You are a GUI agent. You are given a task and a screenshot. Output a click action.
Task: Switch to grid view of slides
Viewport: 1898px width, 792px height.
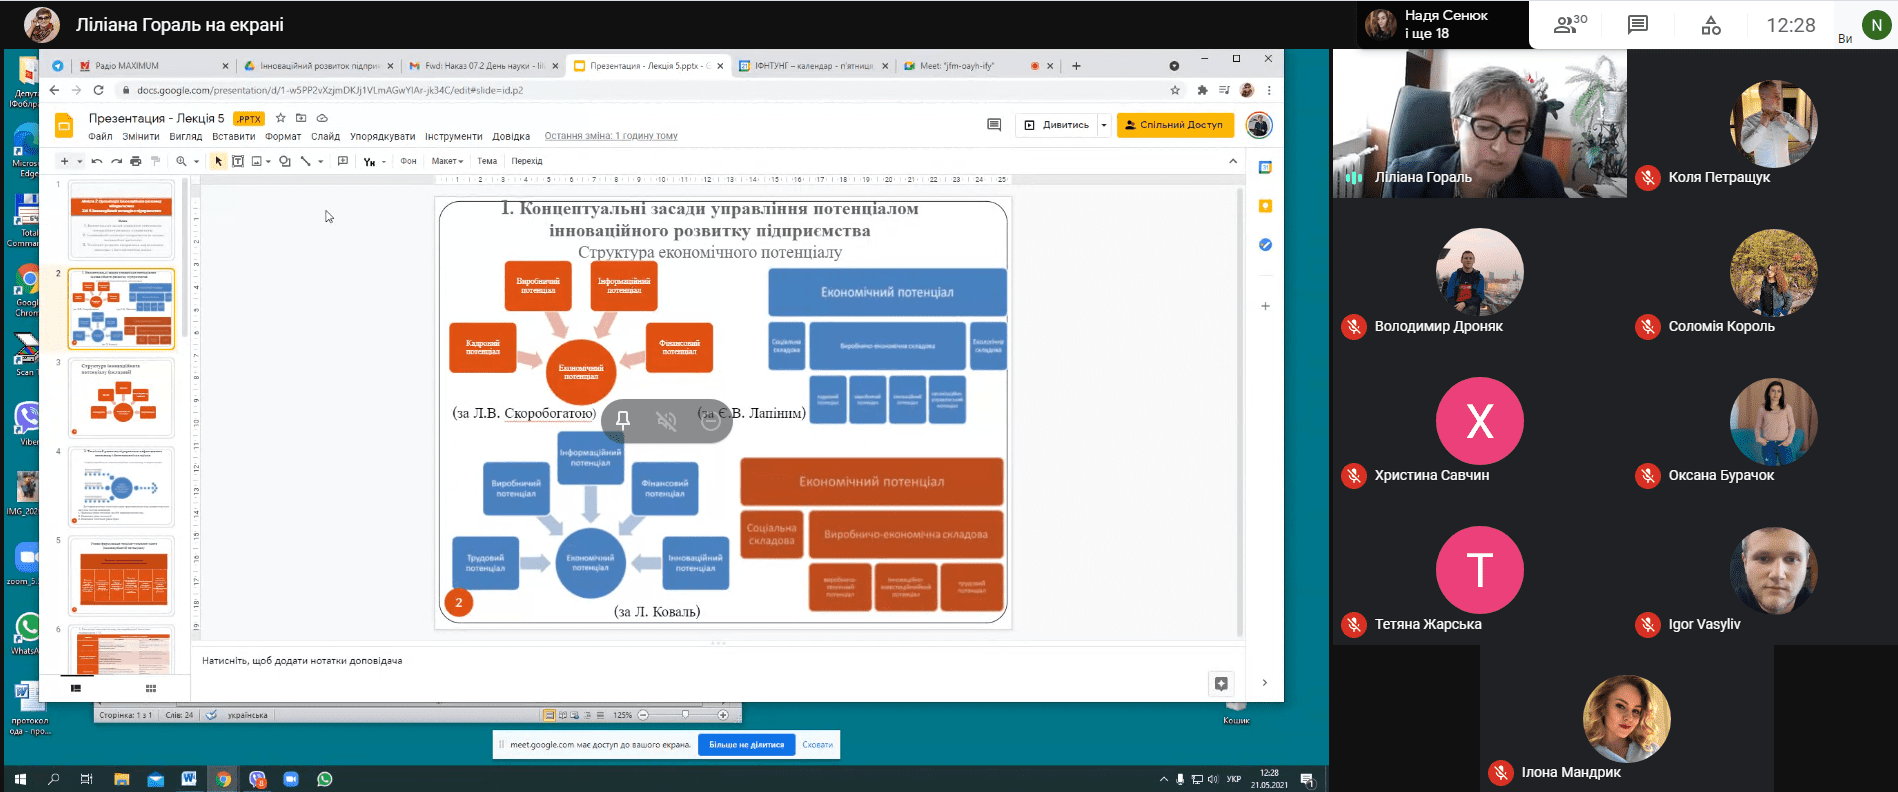[151, 688]
